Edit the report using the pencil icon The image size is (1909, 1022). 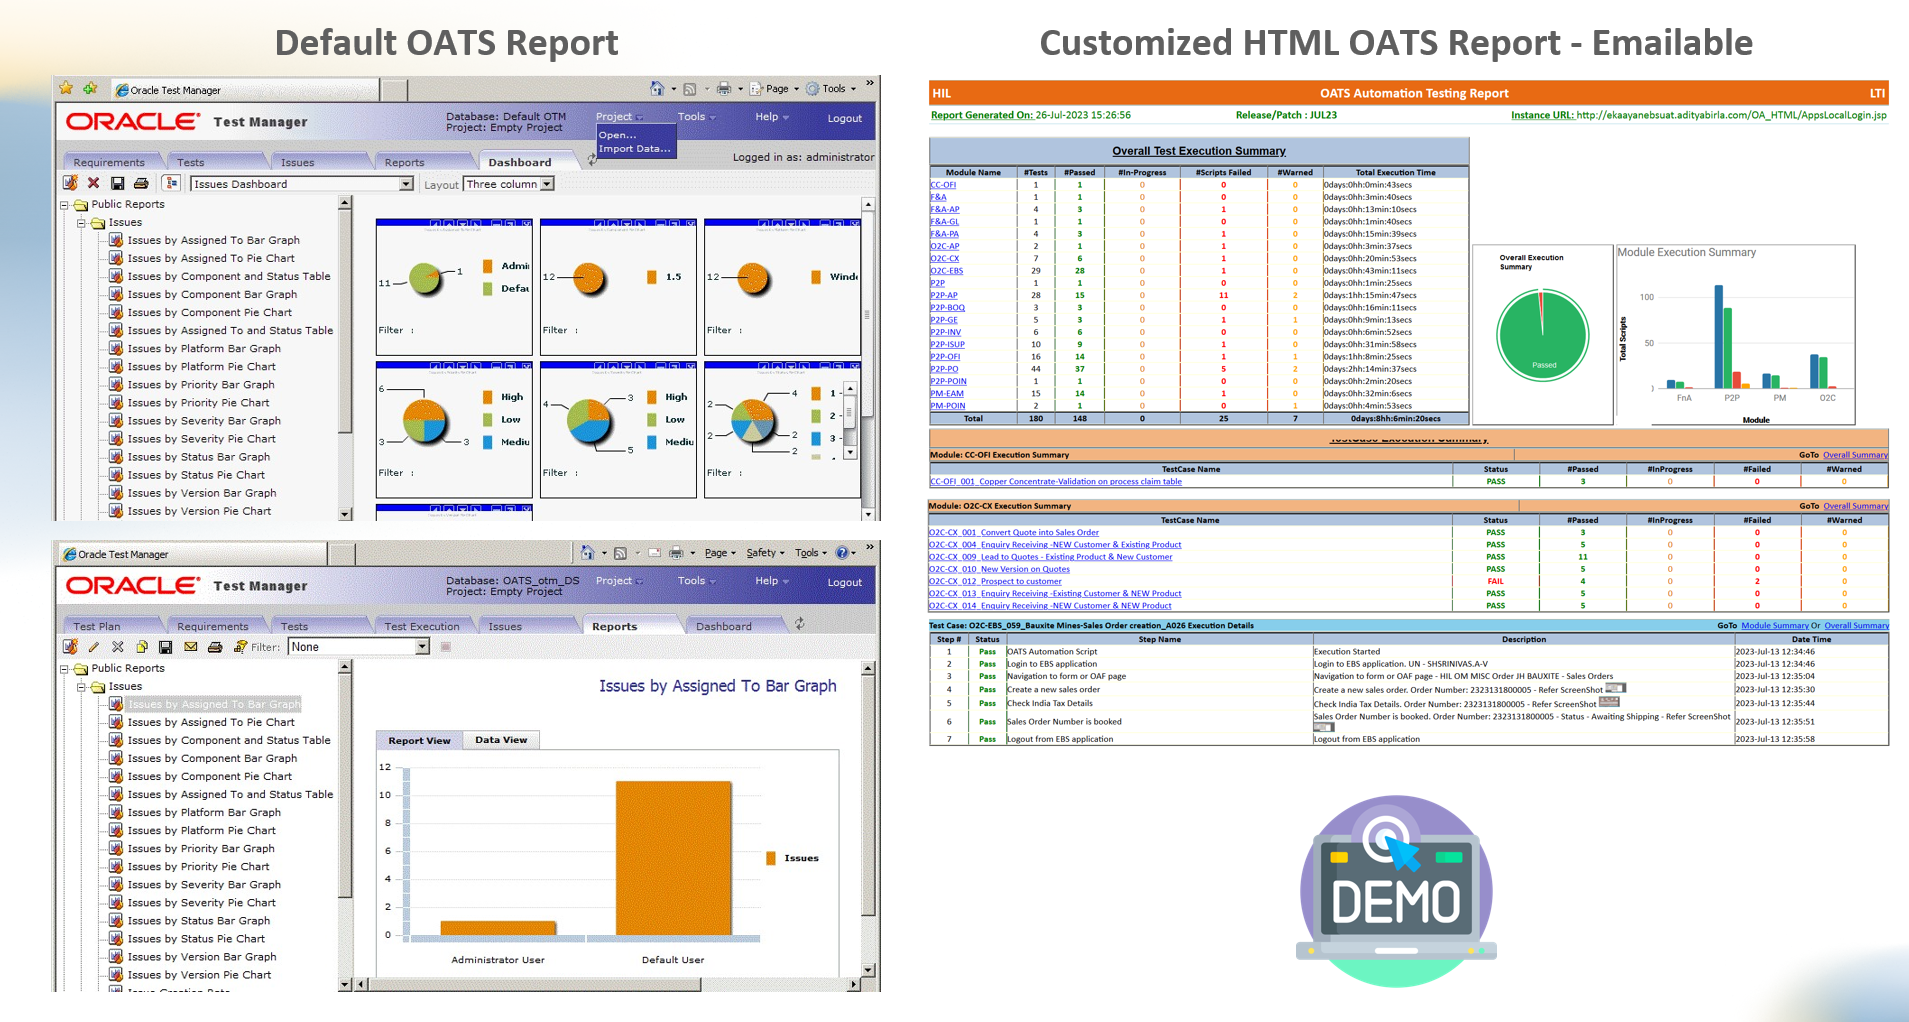tap(94, 646)
